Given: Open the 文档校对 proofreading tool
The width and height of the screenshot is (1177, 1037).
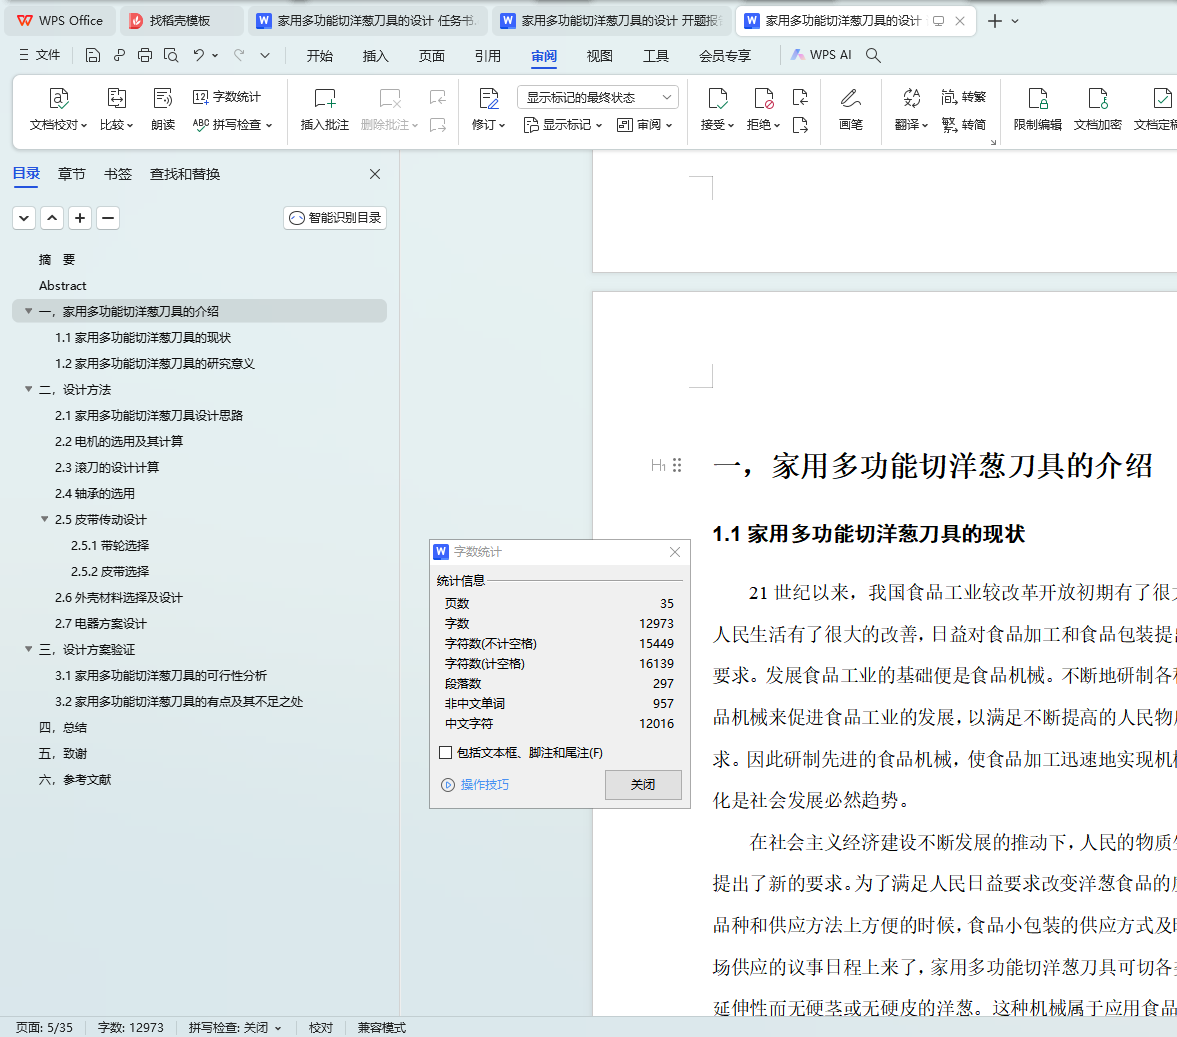Looking at the screenshot, I should [x=59, y=110].
